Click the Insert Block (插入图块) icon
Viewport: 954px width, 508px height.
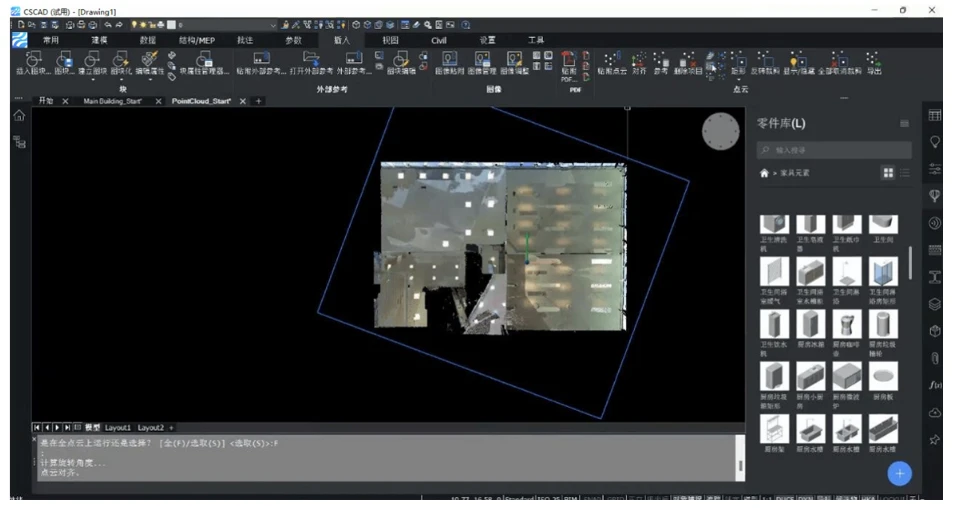coord(33,59)
